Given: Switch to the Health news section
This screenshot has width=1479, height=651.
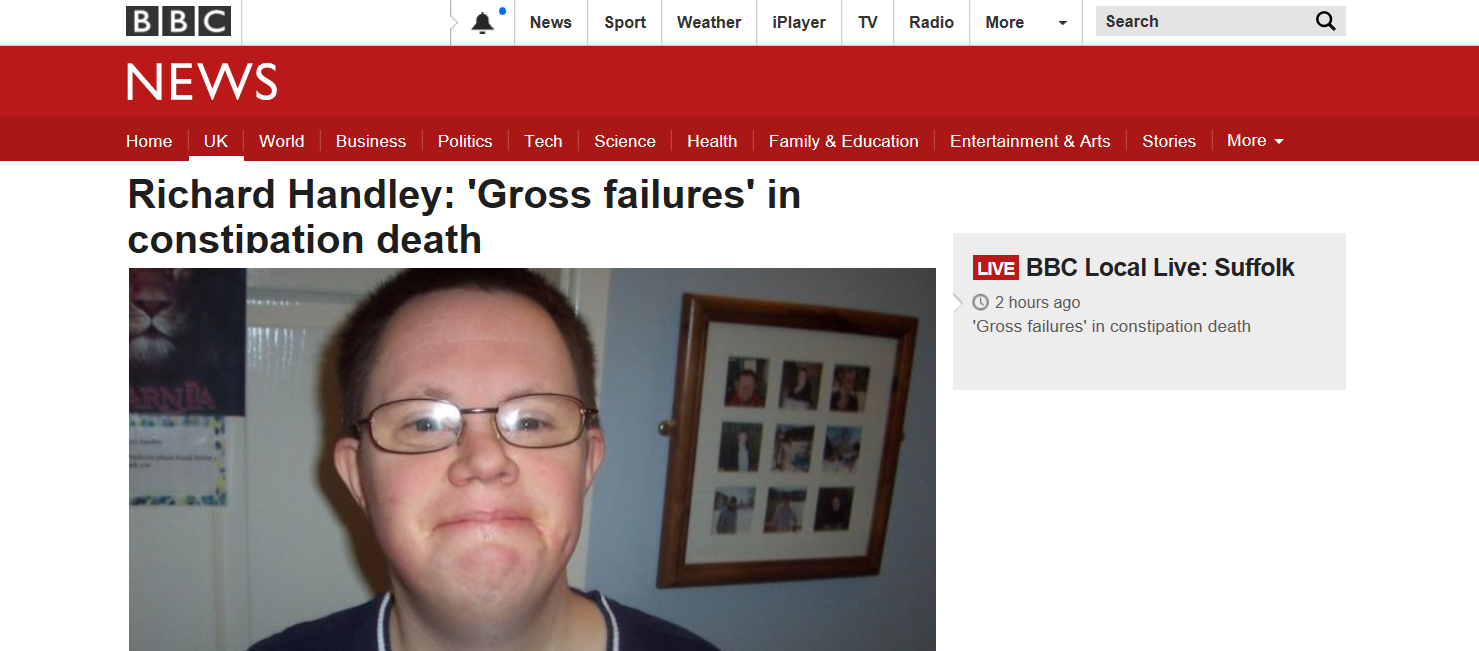Looking at the screenshot, I should pos(712,141).
